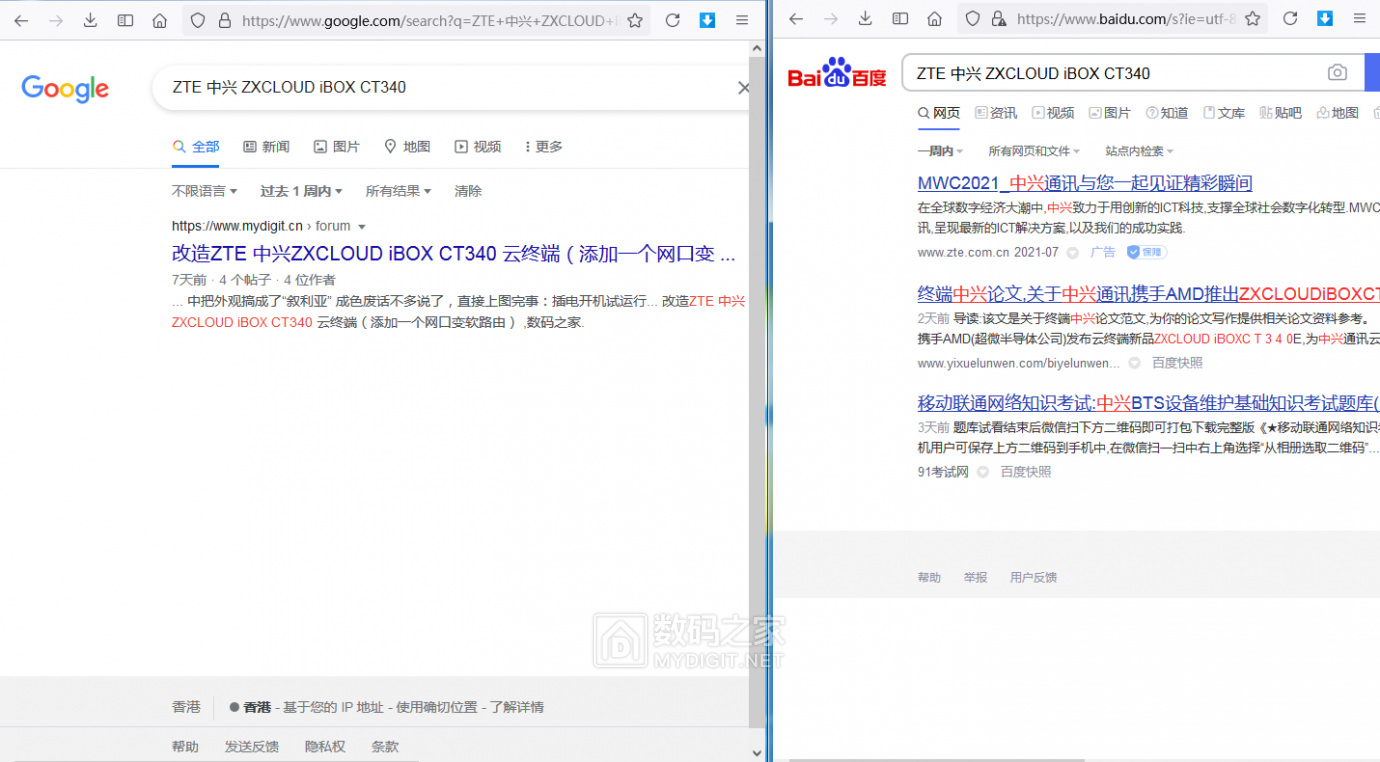Click 清除 to clear Google filters
Viewport: 1380px width, 762px height.
468,191
